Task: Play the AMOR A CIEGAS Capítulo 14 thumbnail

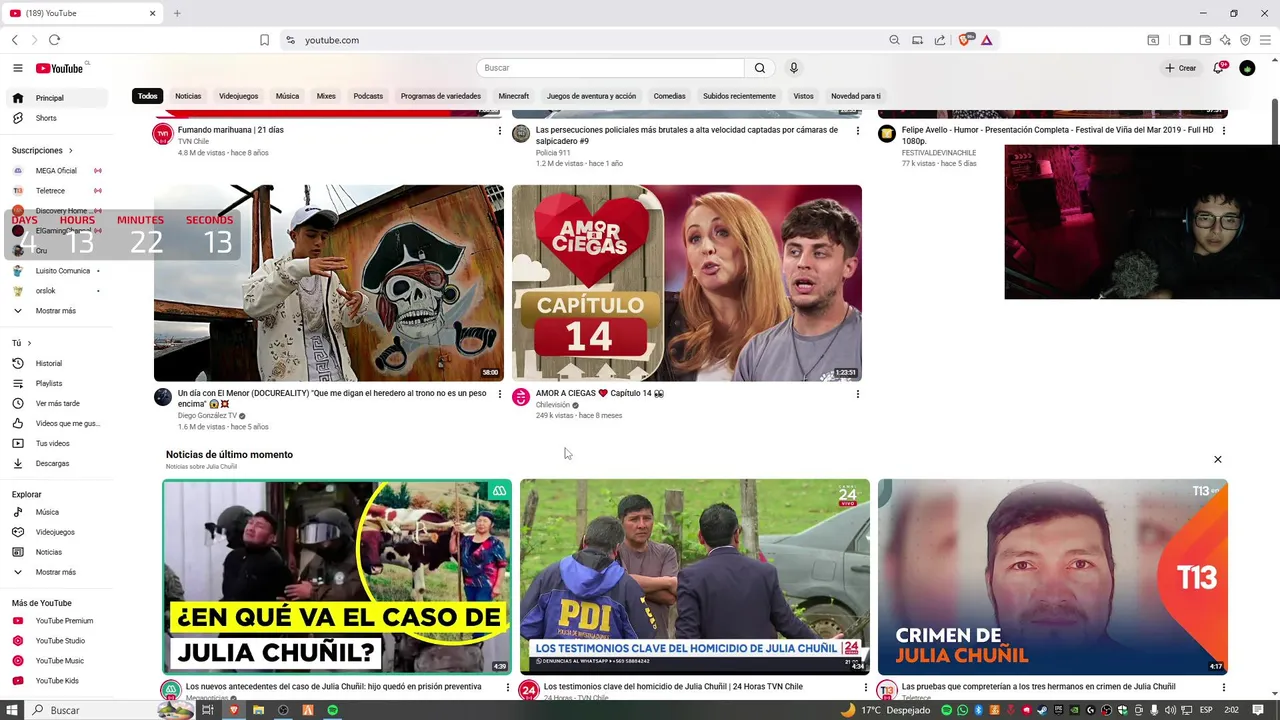Action: 687,283
